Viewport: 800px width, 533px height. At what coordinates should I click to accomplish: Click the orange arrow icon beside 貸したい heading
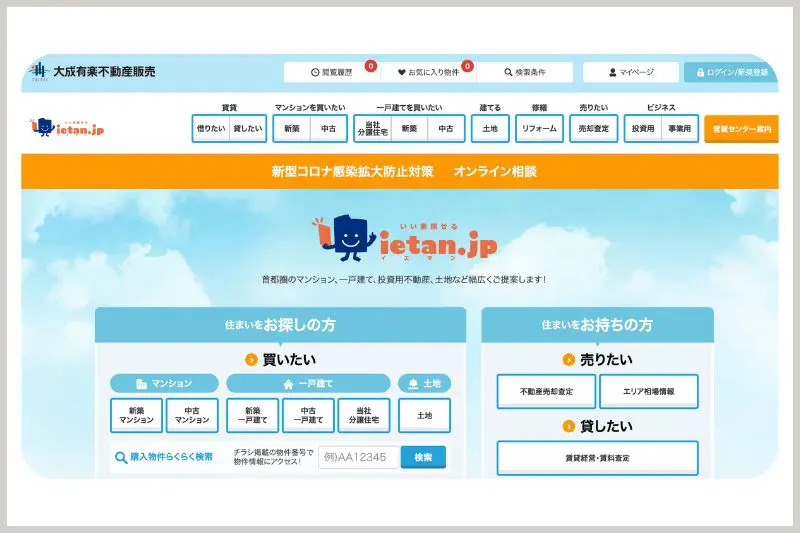tap(568, 426)
